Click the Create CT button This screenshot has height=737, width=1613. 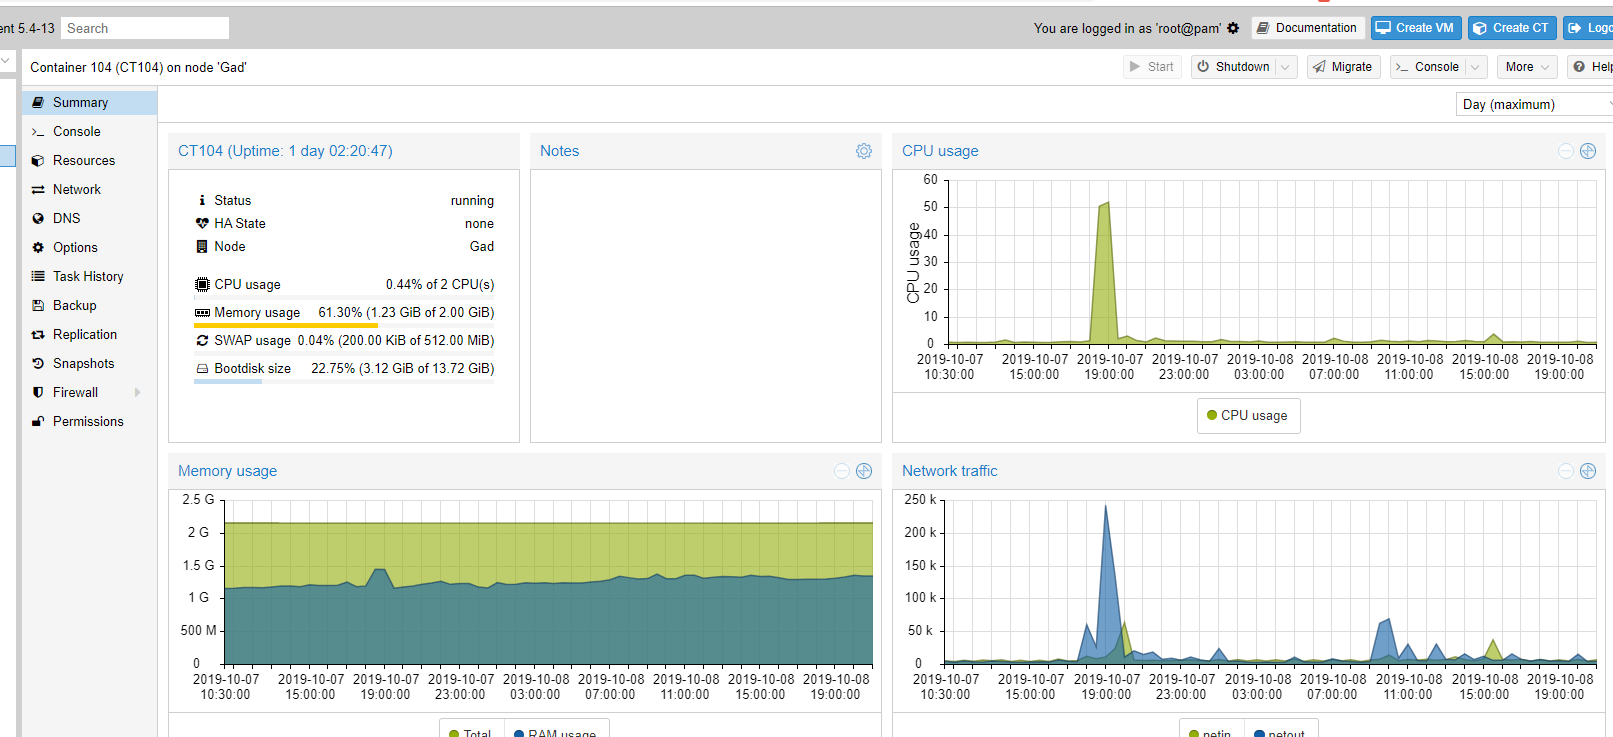point(1511,28)
